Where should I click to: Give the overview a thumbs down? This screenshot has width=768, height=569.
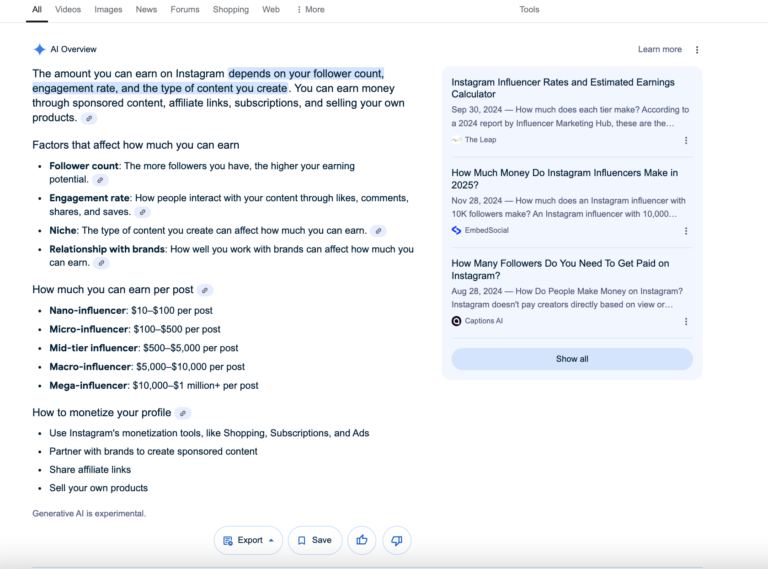[397, 540]
